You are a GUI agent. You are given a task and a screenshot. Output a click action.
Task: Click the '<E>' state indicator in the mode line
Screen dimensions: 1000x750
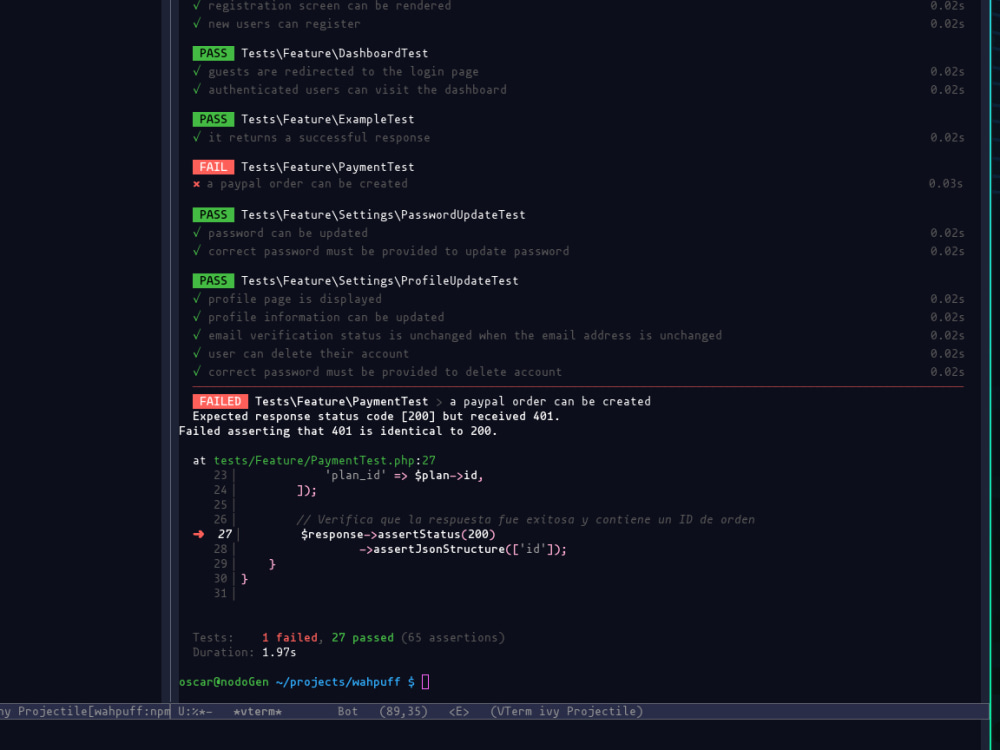459,712
